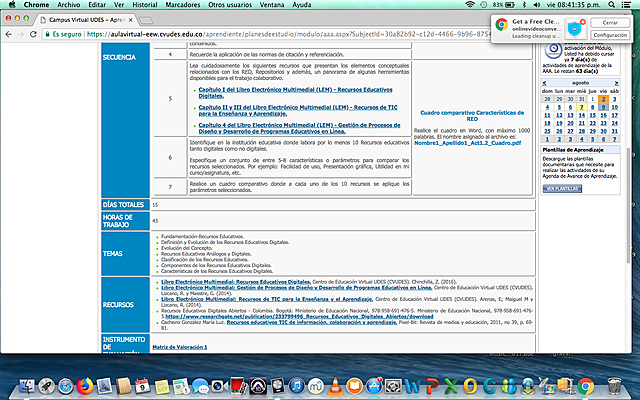Viewport: 640px width, 400px height.
Task: Open the Ventana menu
Action: (272, 4)
